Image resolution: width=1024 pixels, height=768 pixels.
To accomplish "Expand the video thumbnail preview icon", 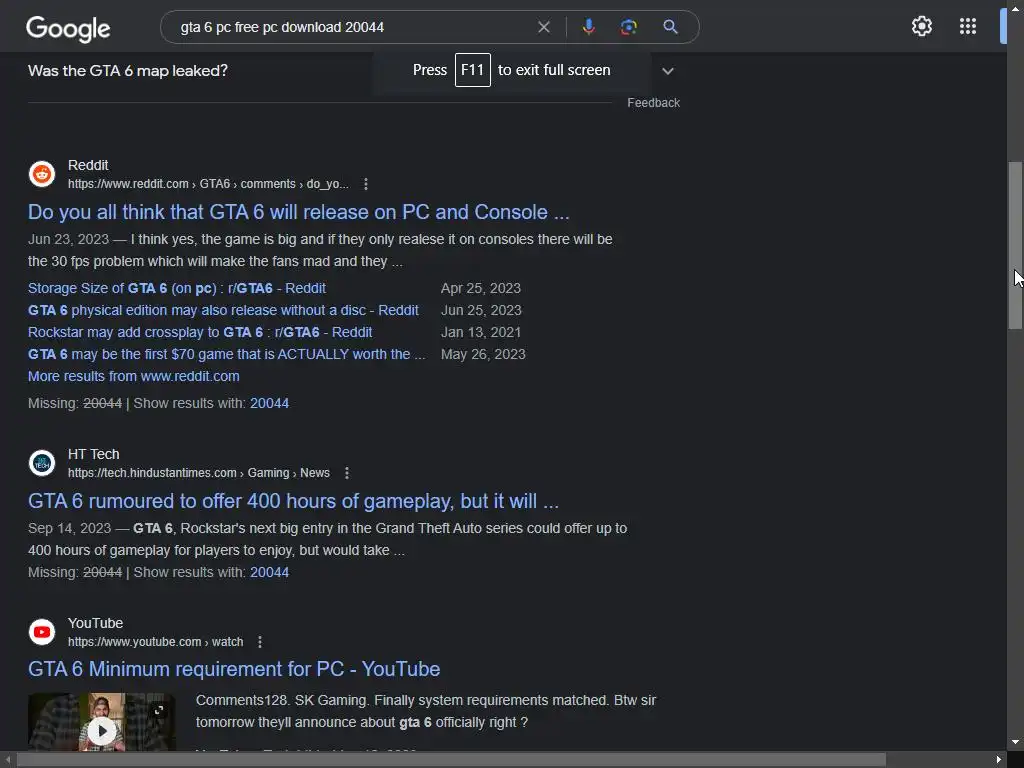I will pyautogui.click(x=159, y=710).
